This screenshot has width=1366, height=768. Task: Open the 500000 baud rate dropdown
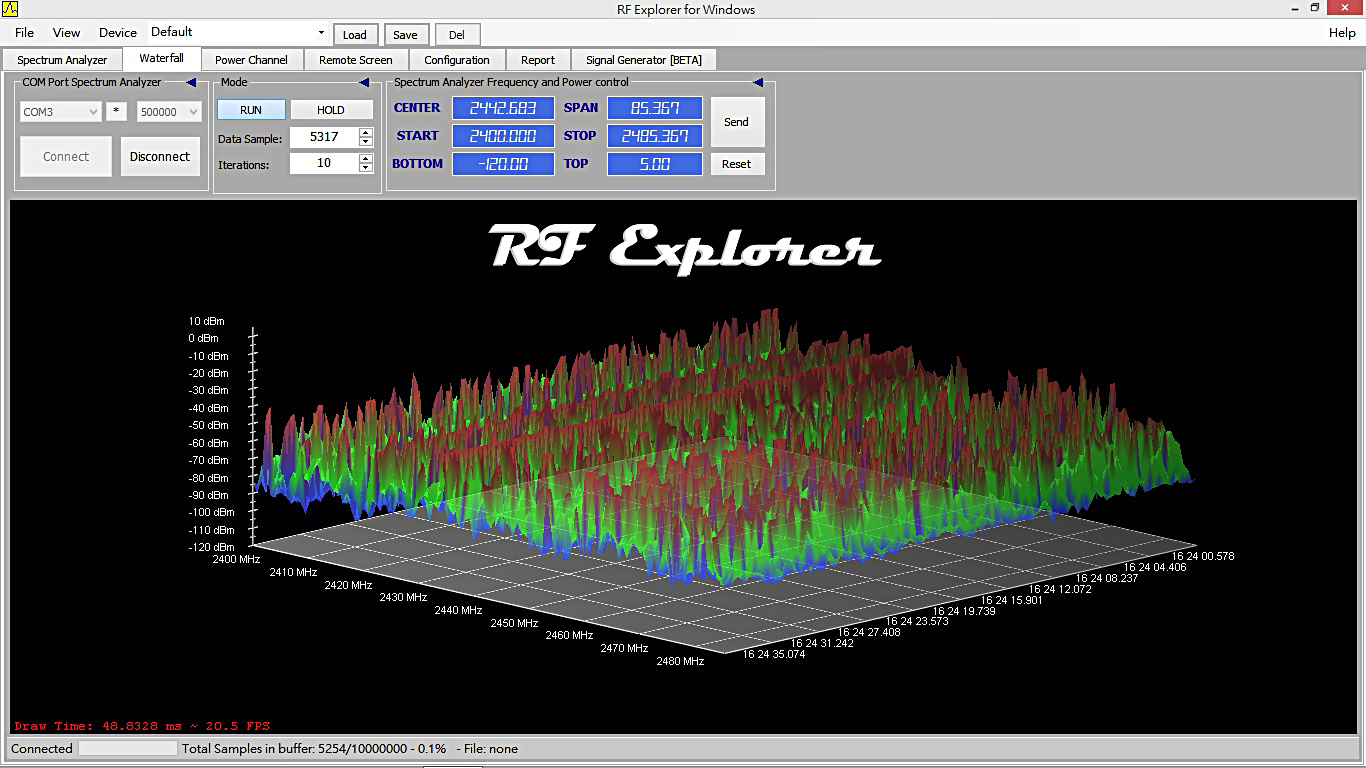[169, 112]
